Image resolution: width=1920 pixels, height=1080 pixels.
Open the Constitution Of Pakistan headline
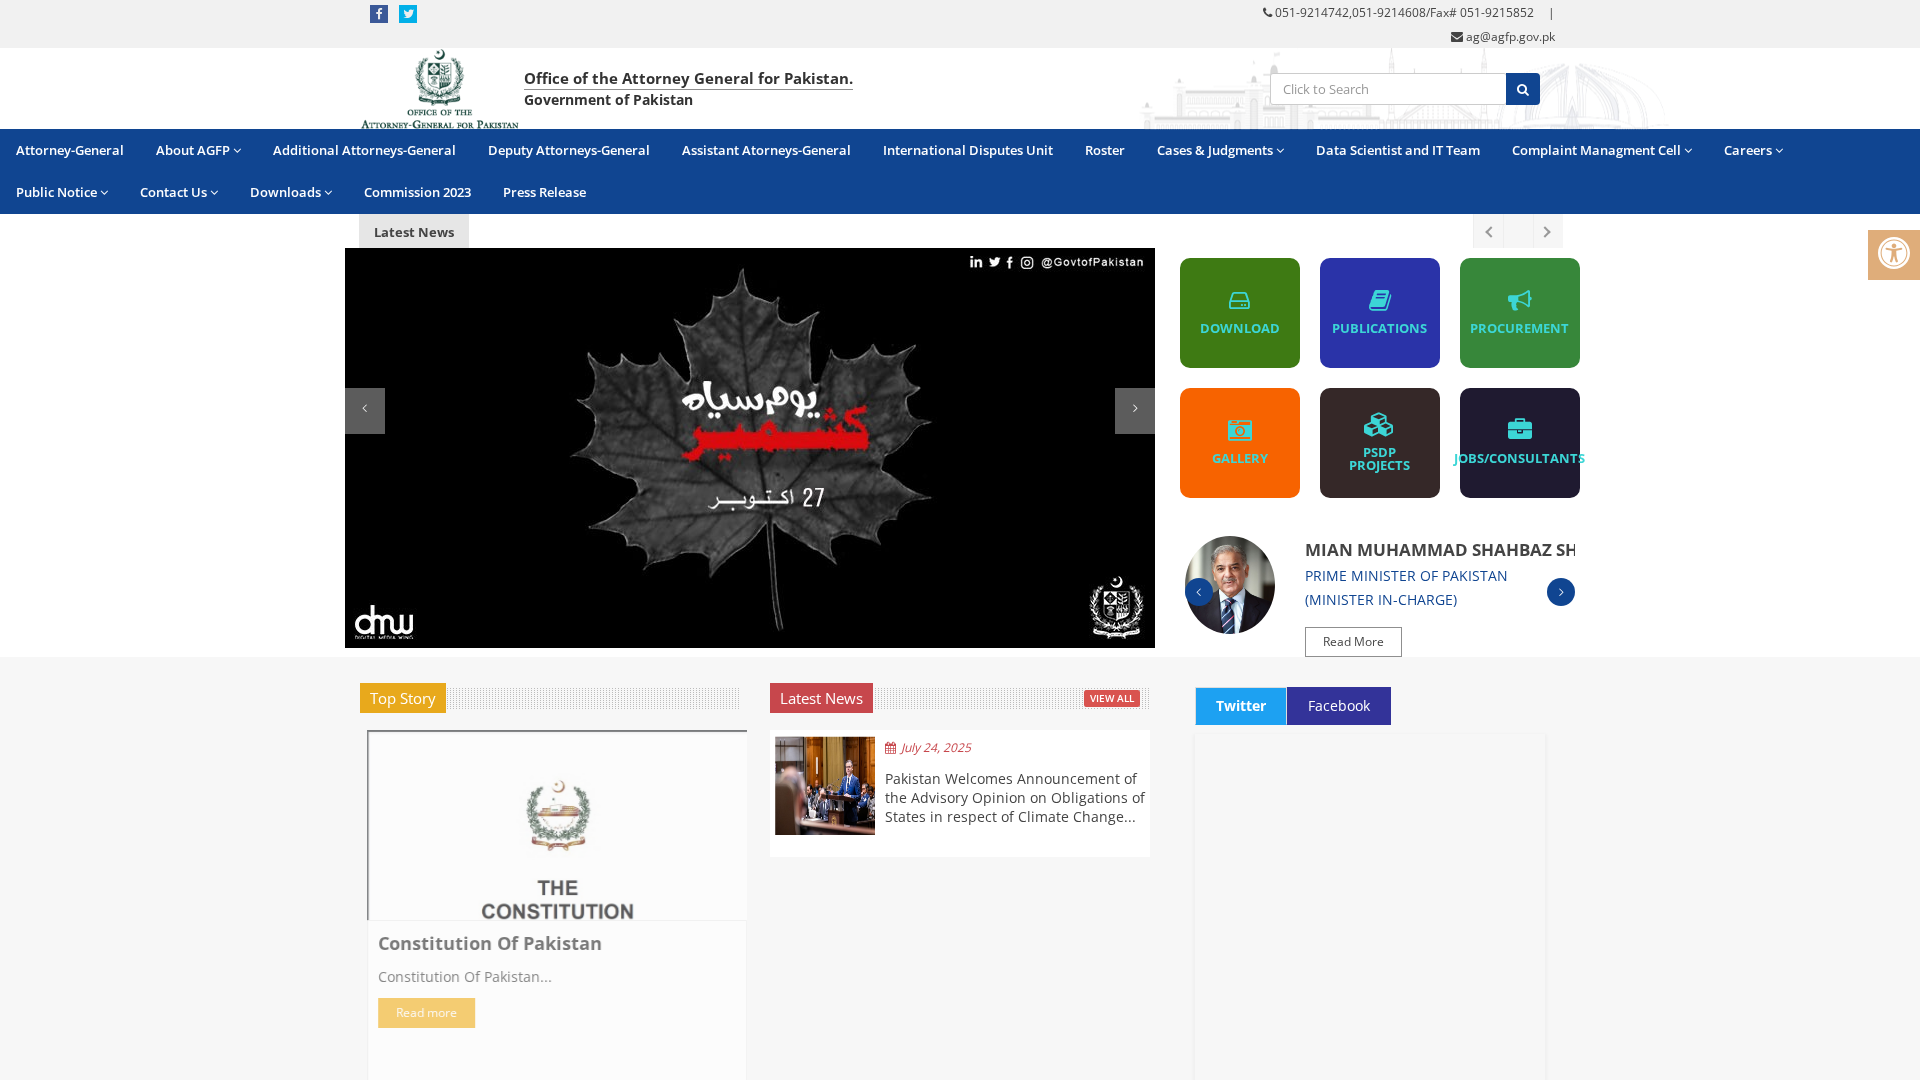[490, 943]
